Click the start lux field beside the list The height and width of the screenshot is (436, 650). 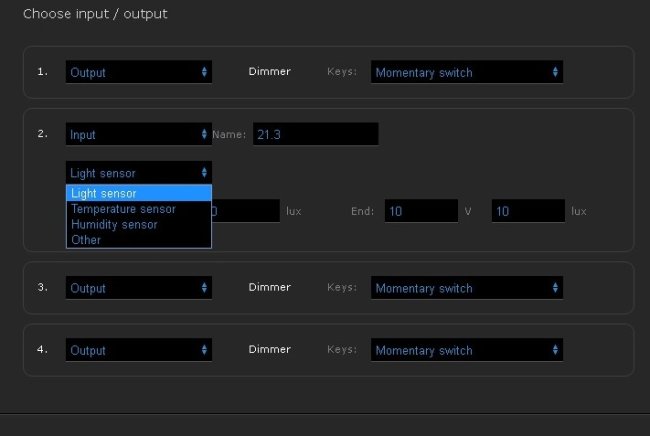coord(246,211)
